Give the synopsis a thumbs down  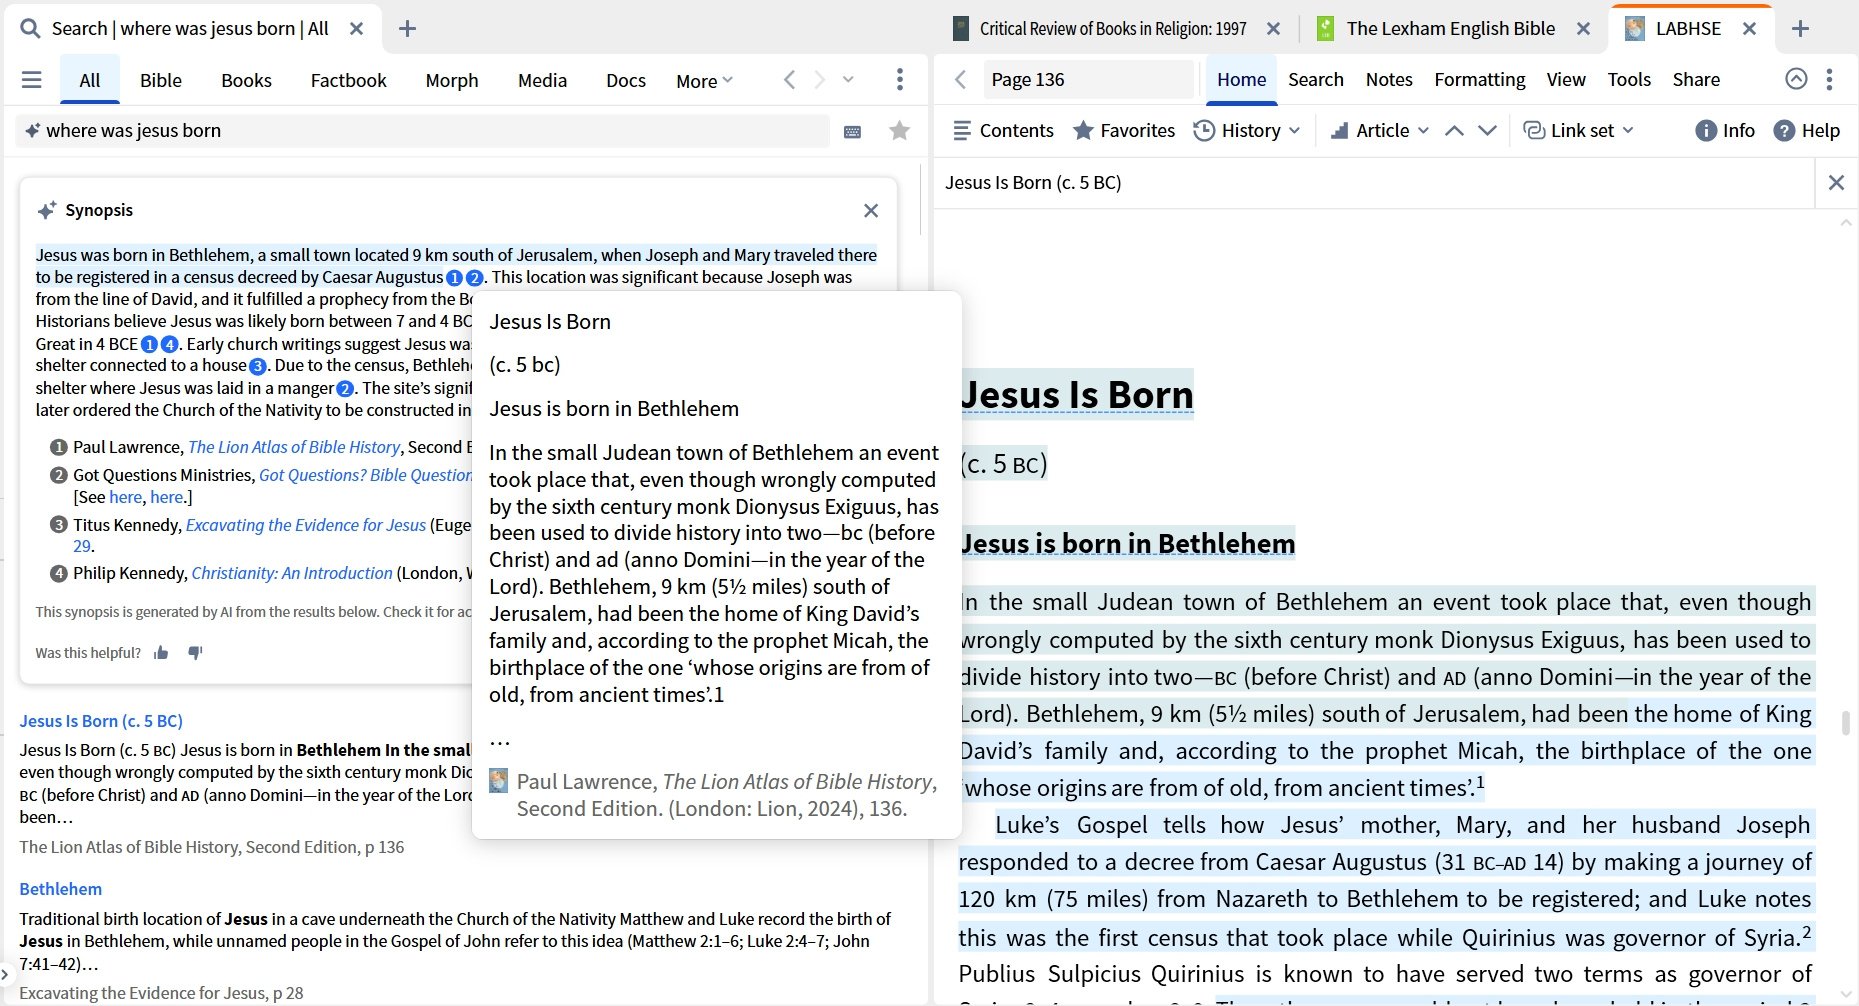195,653
